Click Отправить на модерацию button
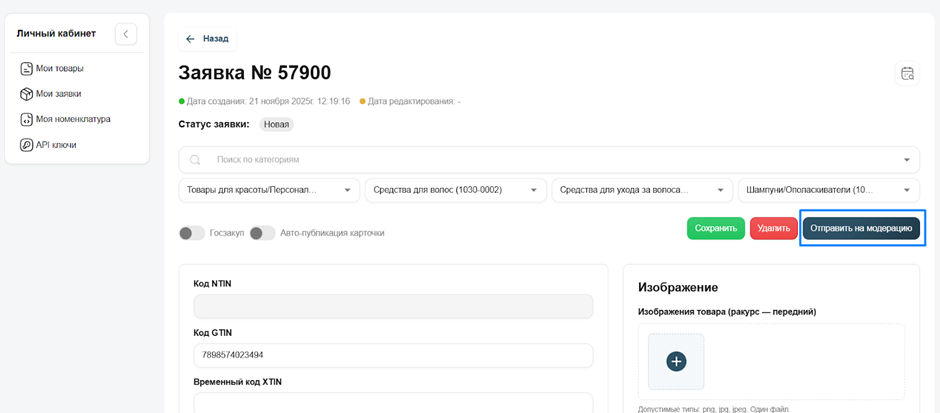 pyautogui.click(x=861, y=228)
